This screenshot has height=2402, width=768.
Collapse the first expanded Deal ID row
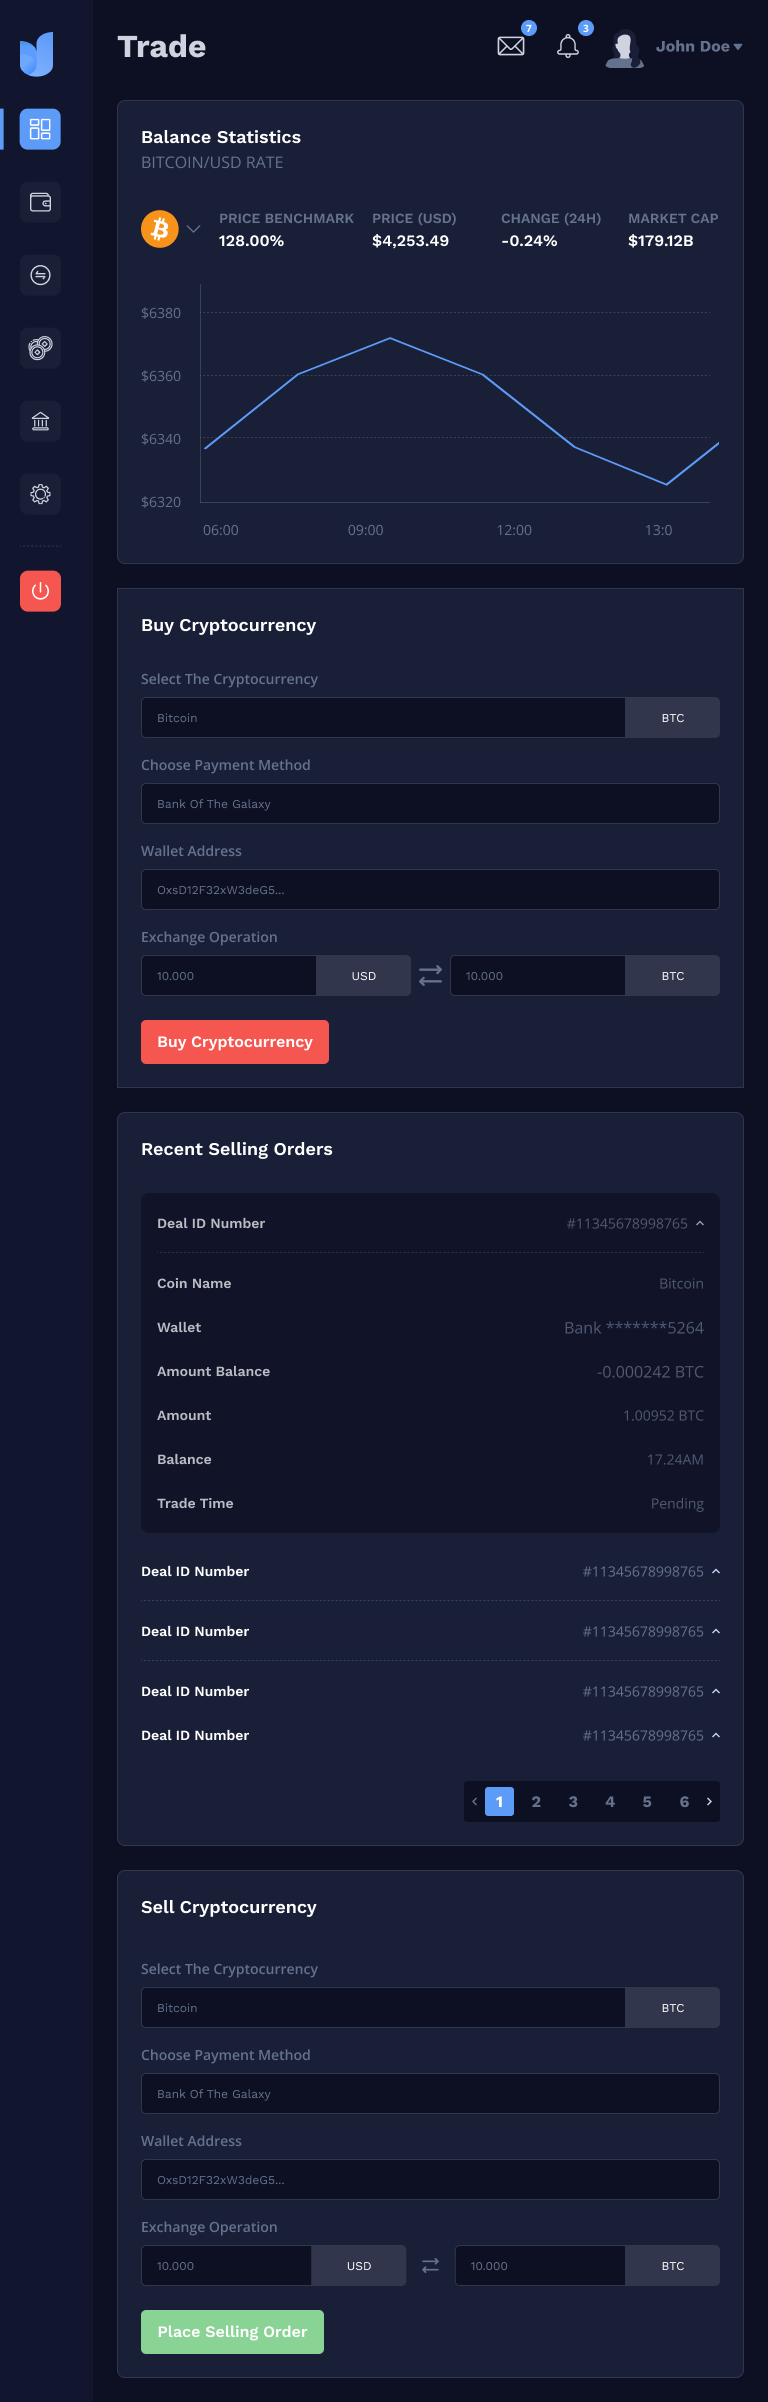[700, 1224]
